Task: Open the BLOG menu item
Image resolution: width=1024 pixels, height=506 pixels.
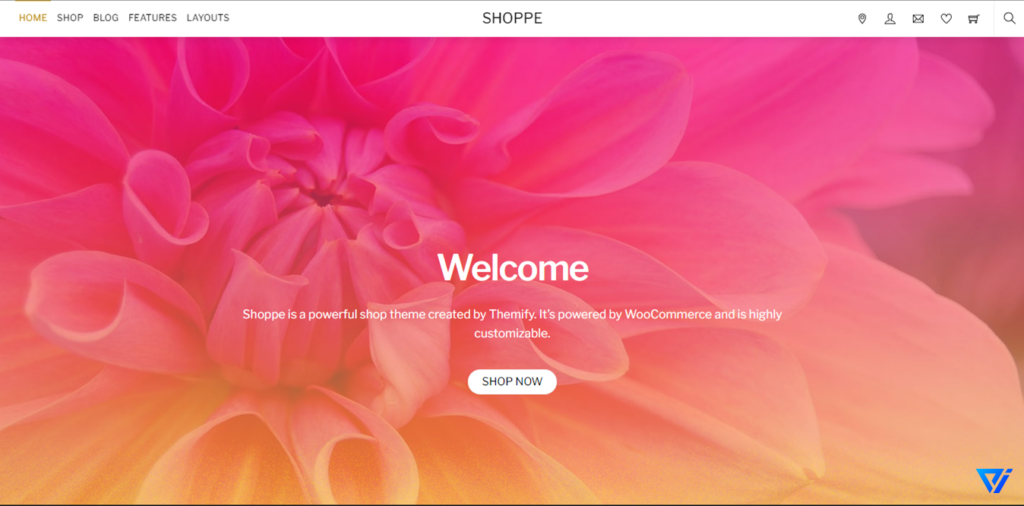Action: (106, 18)
